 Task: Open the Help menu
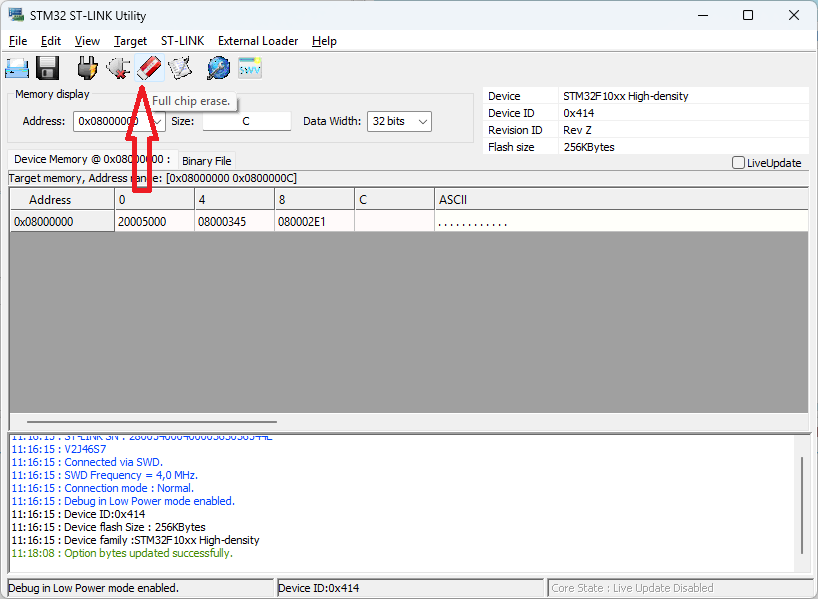[x=324, y=41]
